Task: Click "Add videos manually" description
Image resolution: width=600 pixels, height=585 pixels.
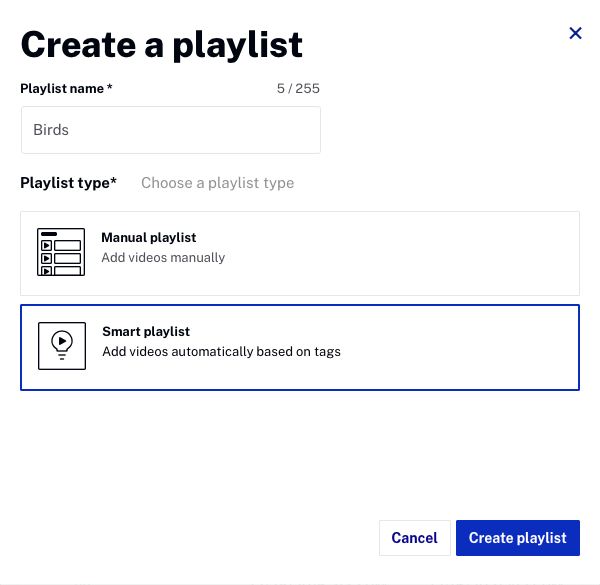Action: click(163, 257)
